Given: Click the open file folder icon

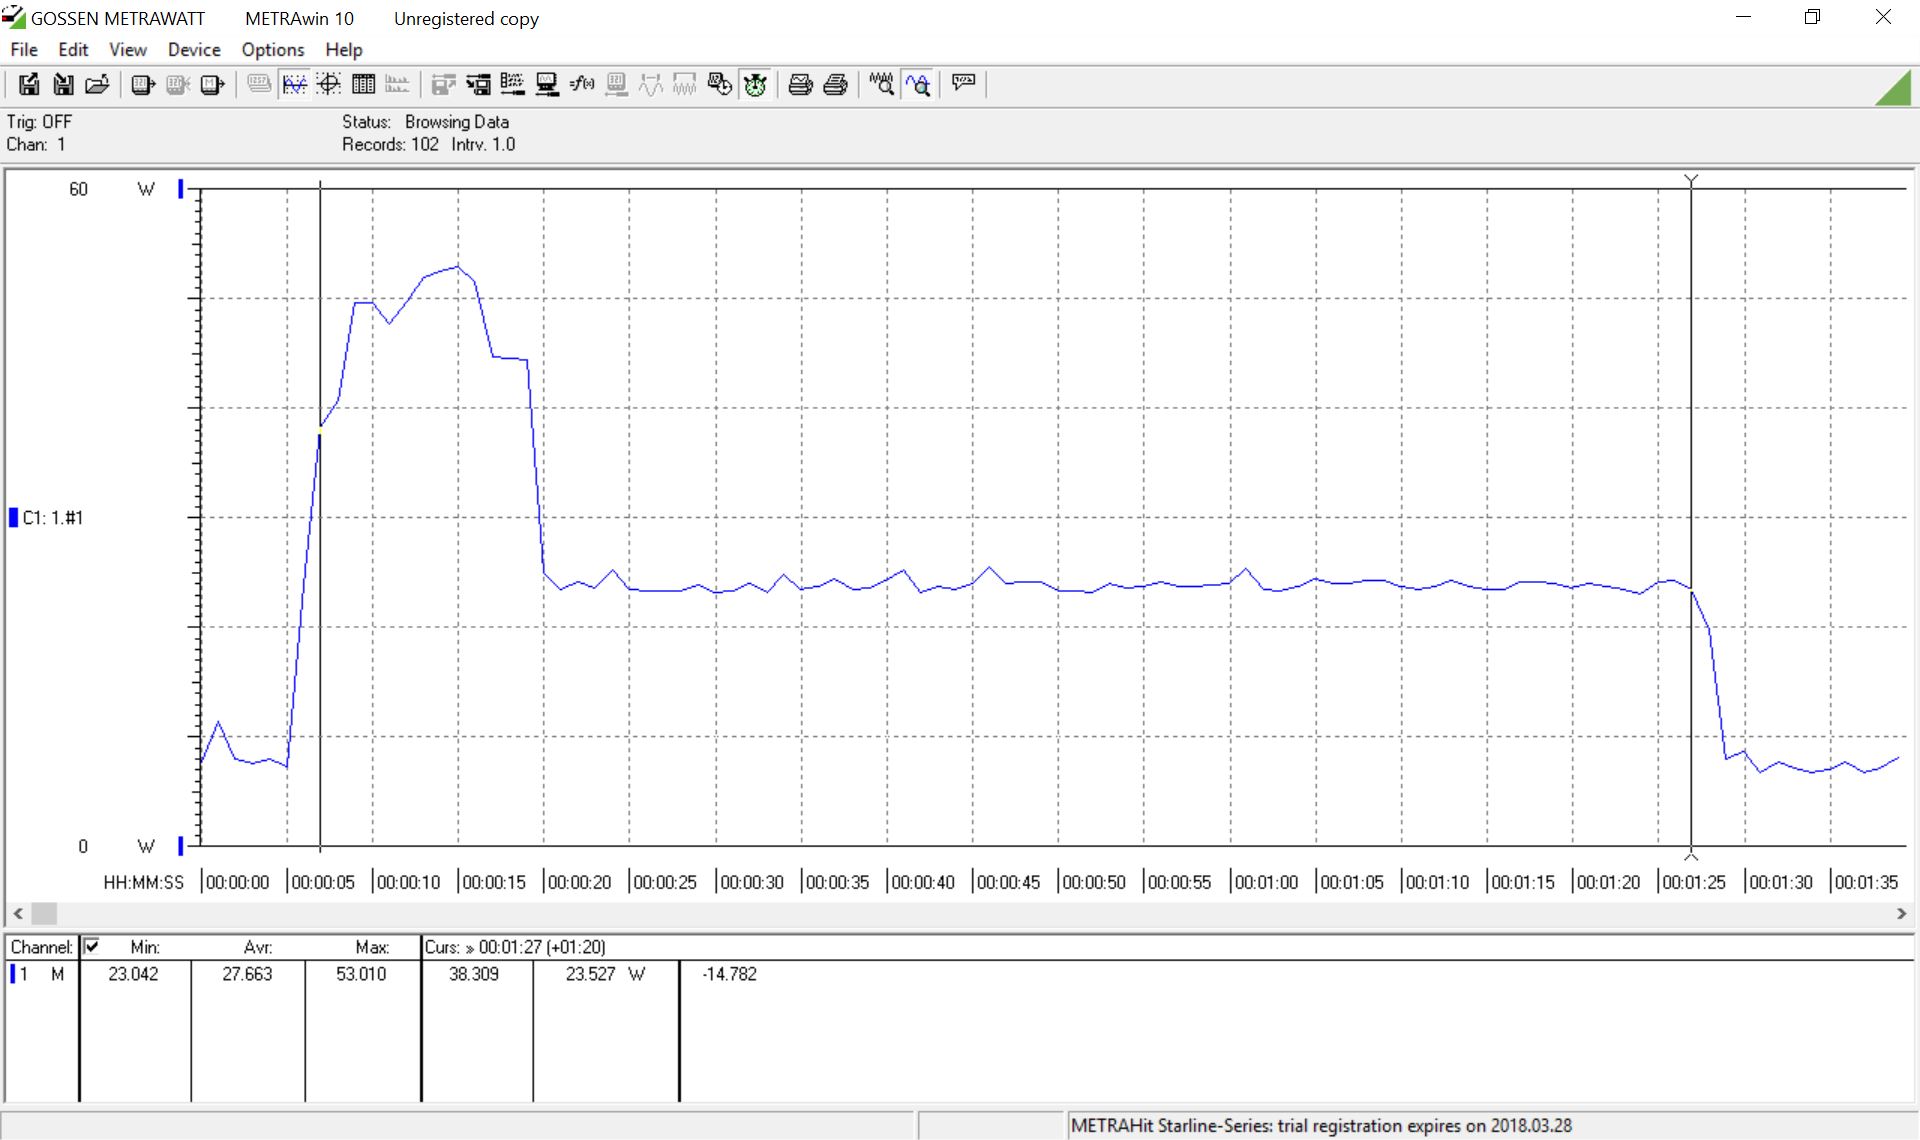Looking at the screenshot, I should [x=97, y=85].
